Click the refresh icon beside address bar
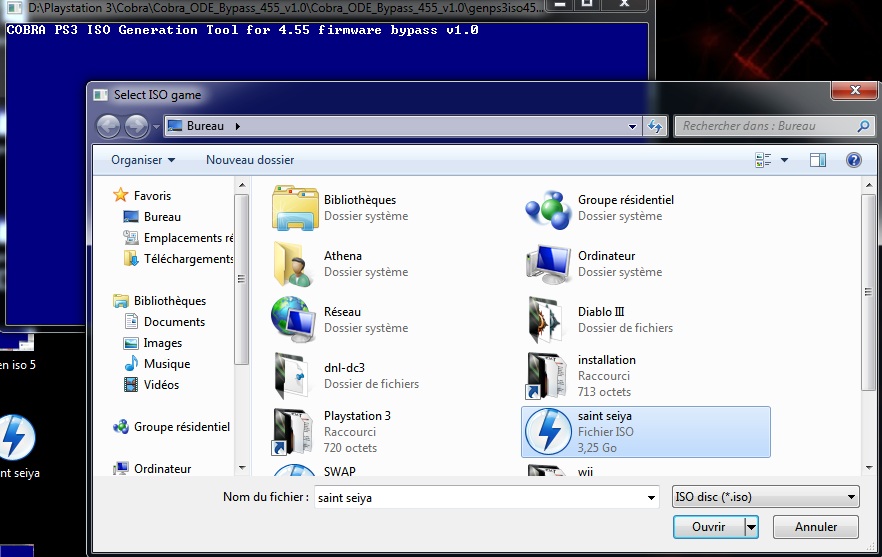 click(656, 126)
